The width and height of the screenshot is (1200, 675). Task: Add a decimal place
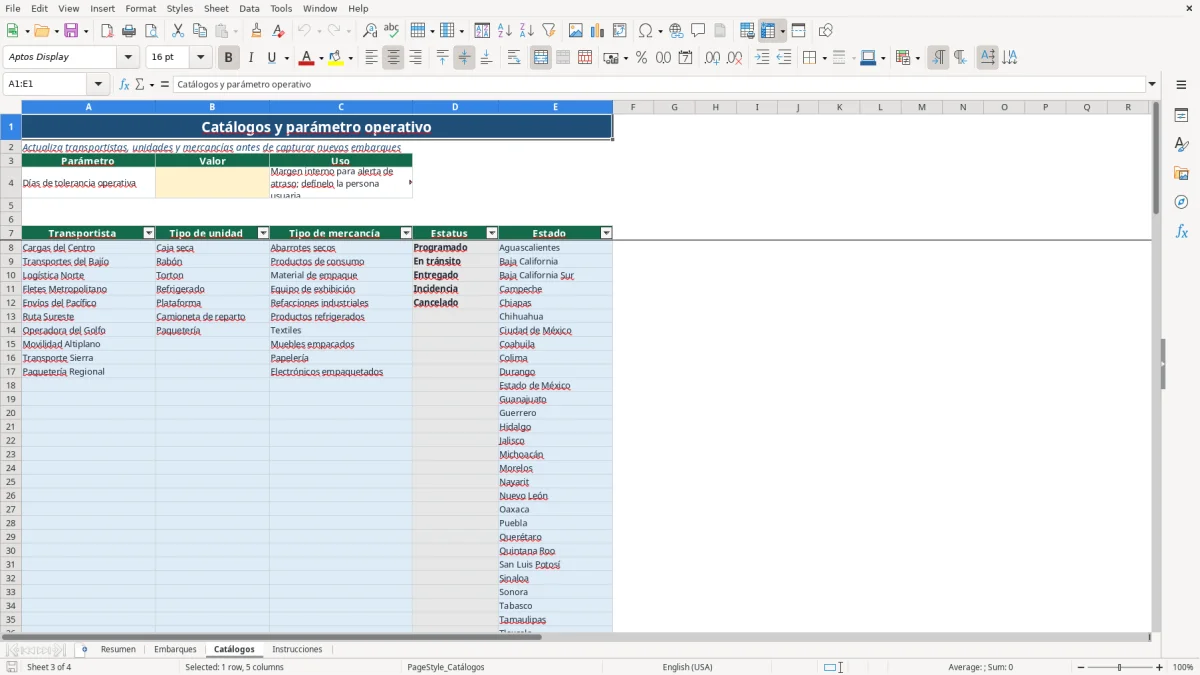[712, 58]
